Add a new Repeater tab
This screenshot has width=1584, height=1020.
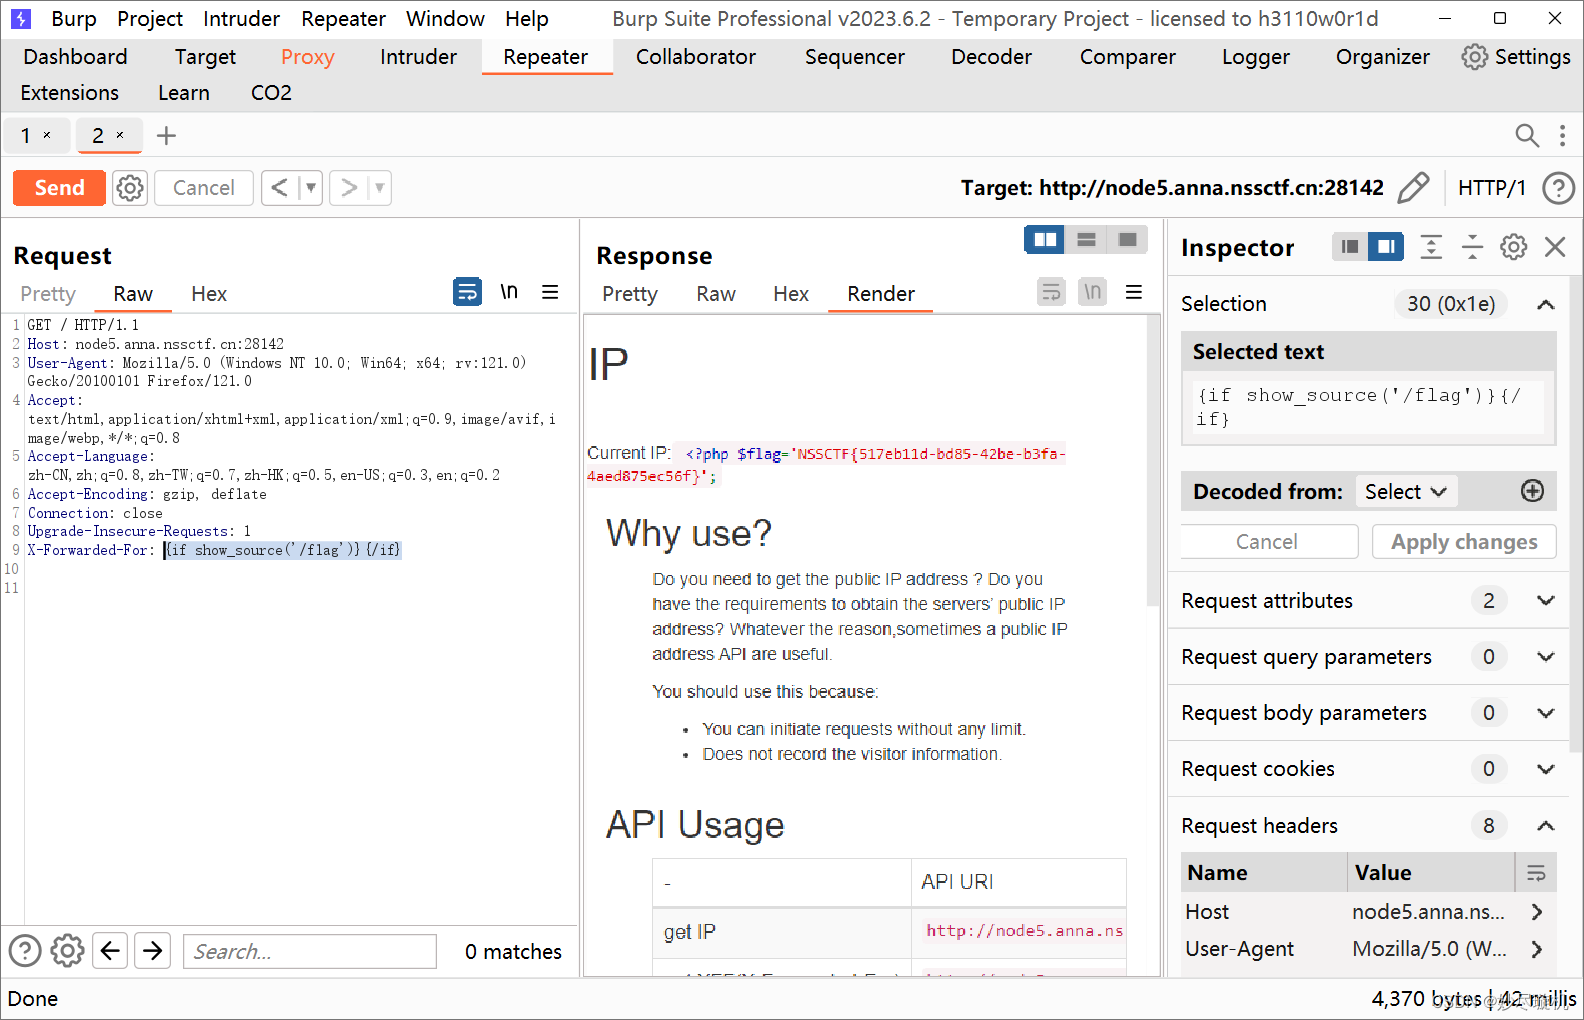[166, 136]
